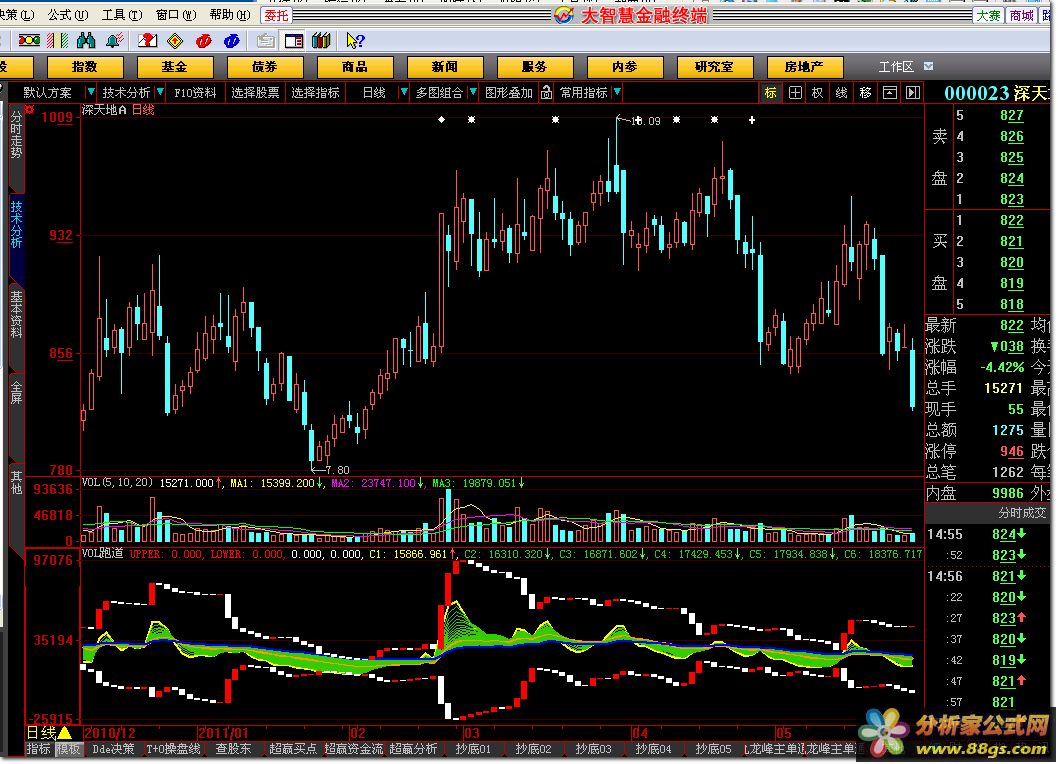Image resolution: width=1058 pixels, height=764 pixels.
Task: Open the 日线 period dropdown arrow
Action: click(403, 92)
